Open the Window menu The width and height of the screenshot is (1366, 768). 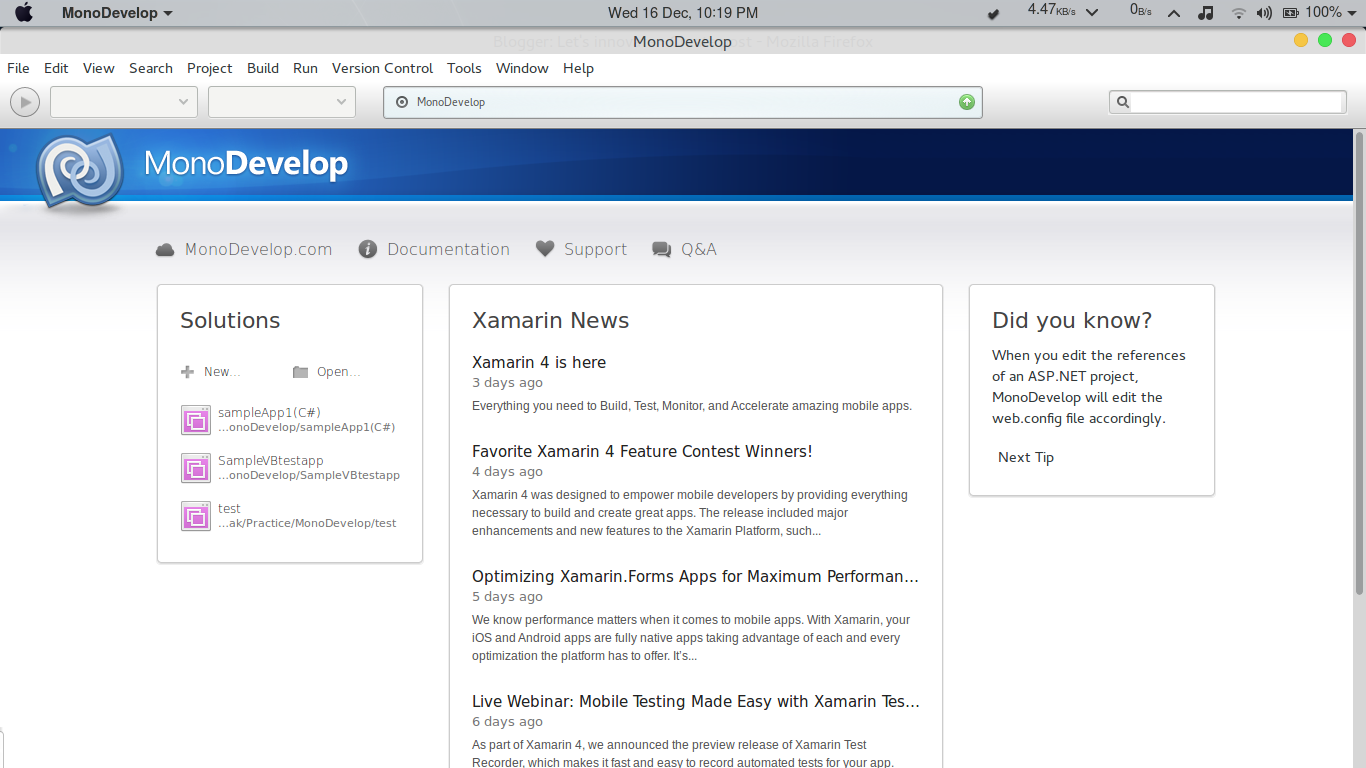(522, 68)
